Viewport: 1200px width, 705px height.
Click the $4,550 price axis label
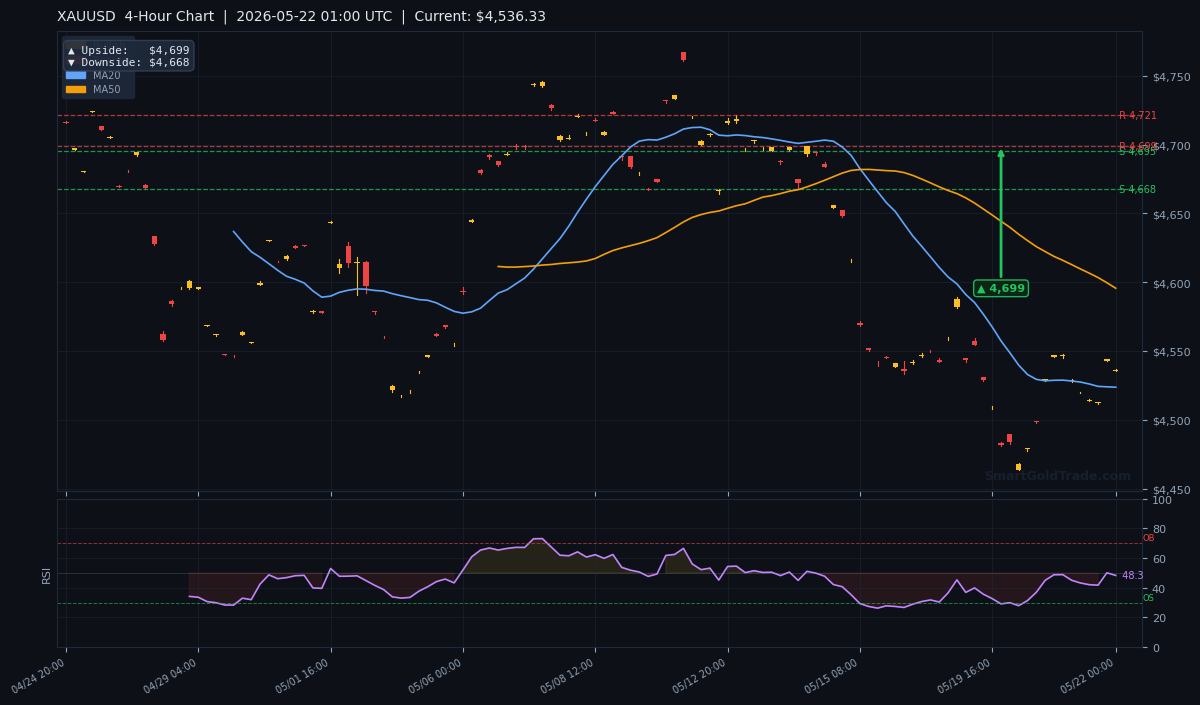[x=1172, y=352]
